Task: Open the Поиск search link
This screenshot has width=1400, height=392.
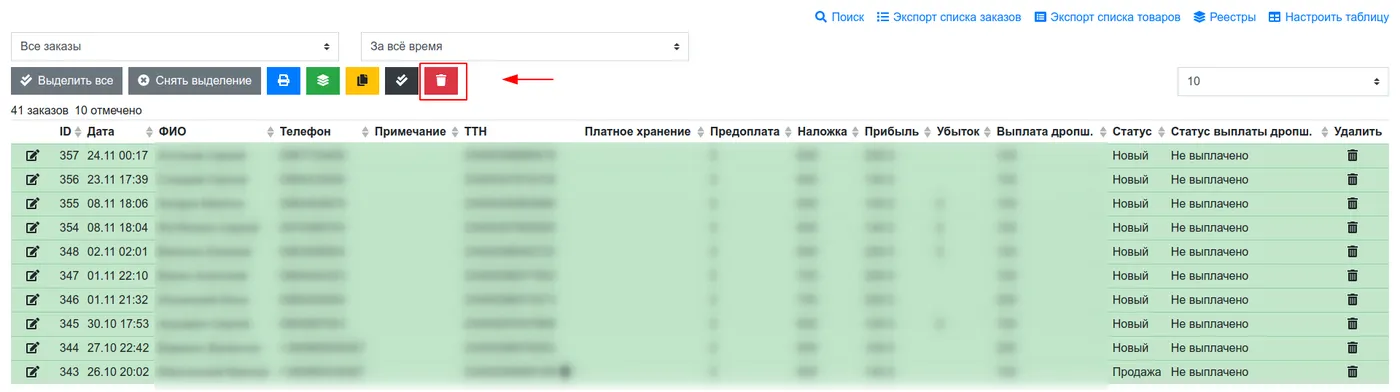Action: coord(840,17)
